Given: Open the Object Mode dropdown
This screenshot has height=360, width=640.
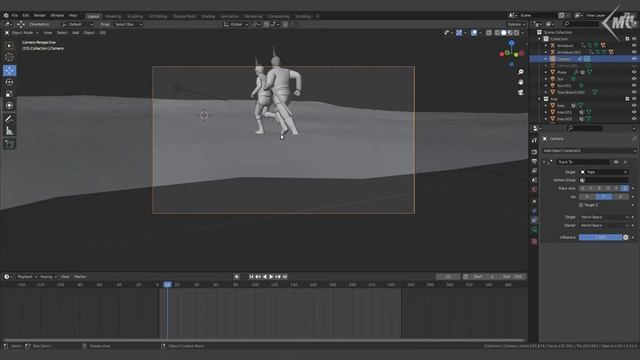Looking at the screenshot, I should [22, 33].
